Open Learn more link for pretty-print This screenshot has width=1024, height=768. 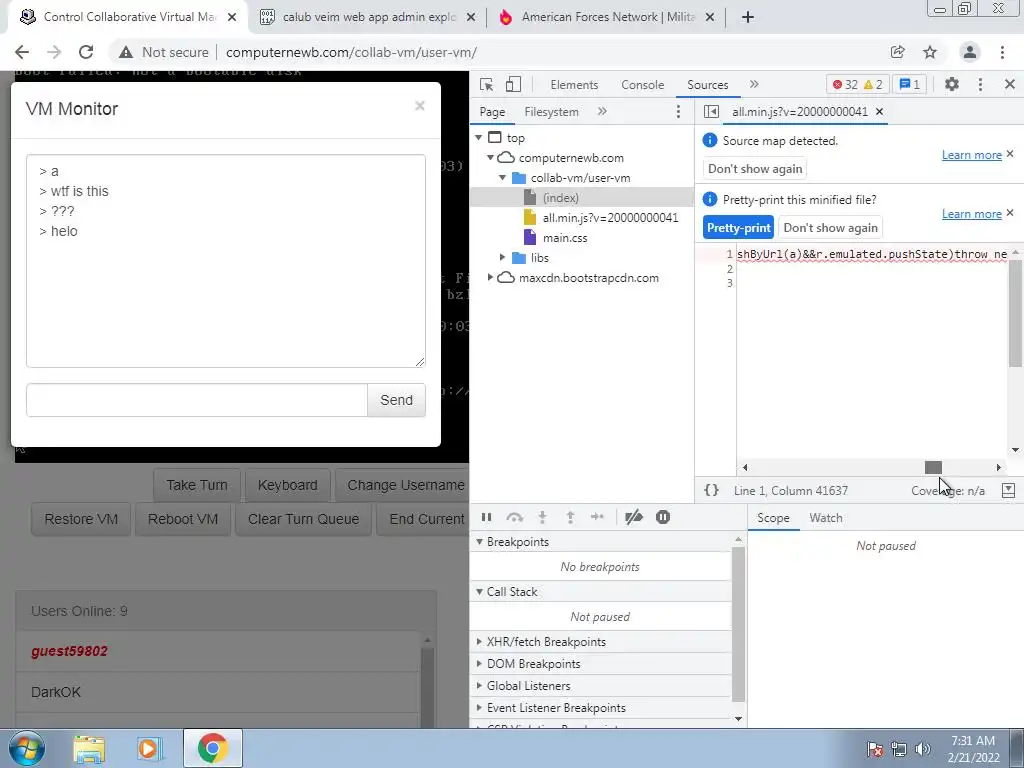click(x=971, y=214)
